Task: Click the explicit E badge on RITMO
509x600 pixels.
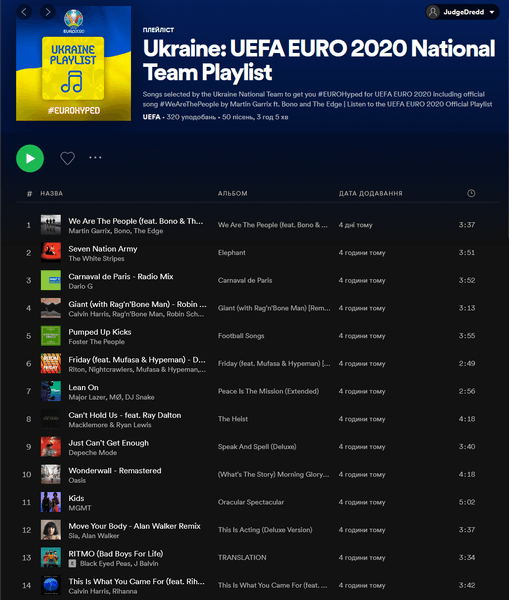Action: [x=72, y=564]
